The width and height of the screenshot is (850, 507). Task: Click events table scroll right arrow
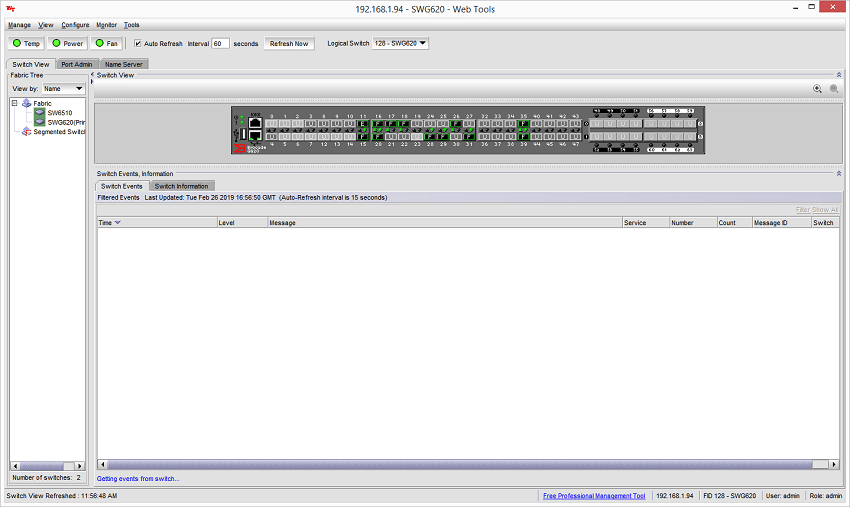point(834,465)
